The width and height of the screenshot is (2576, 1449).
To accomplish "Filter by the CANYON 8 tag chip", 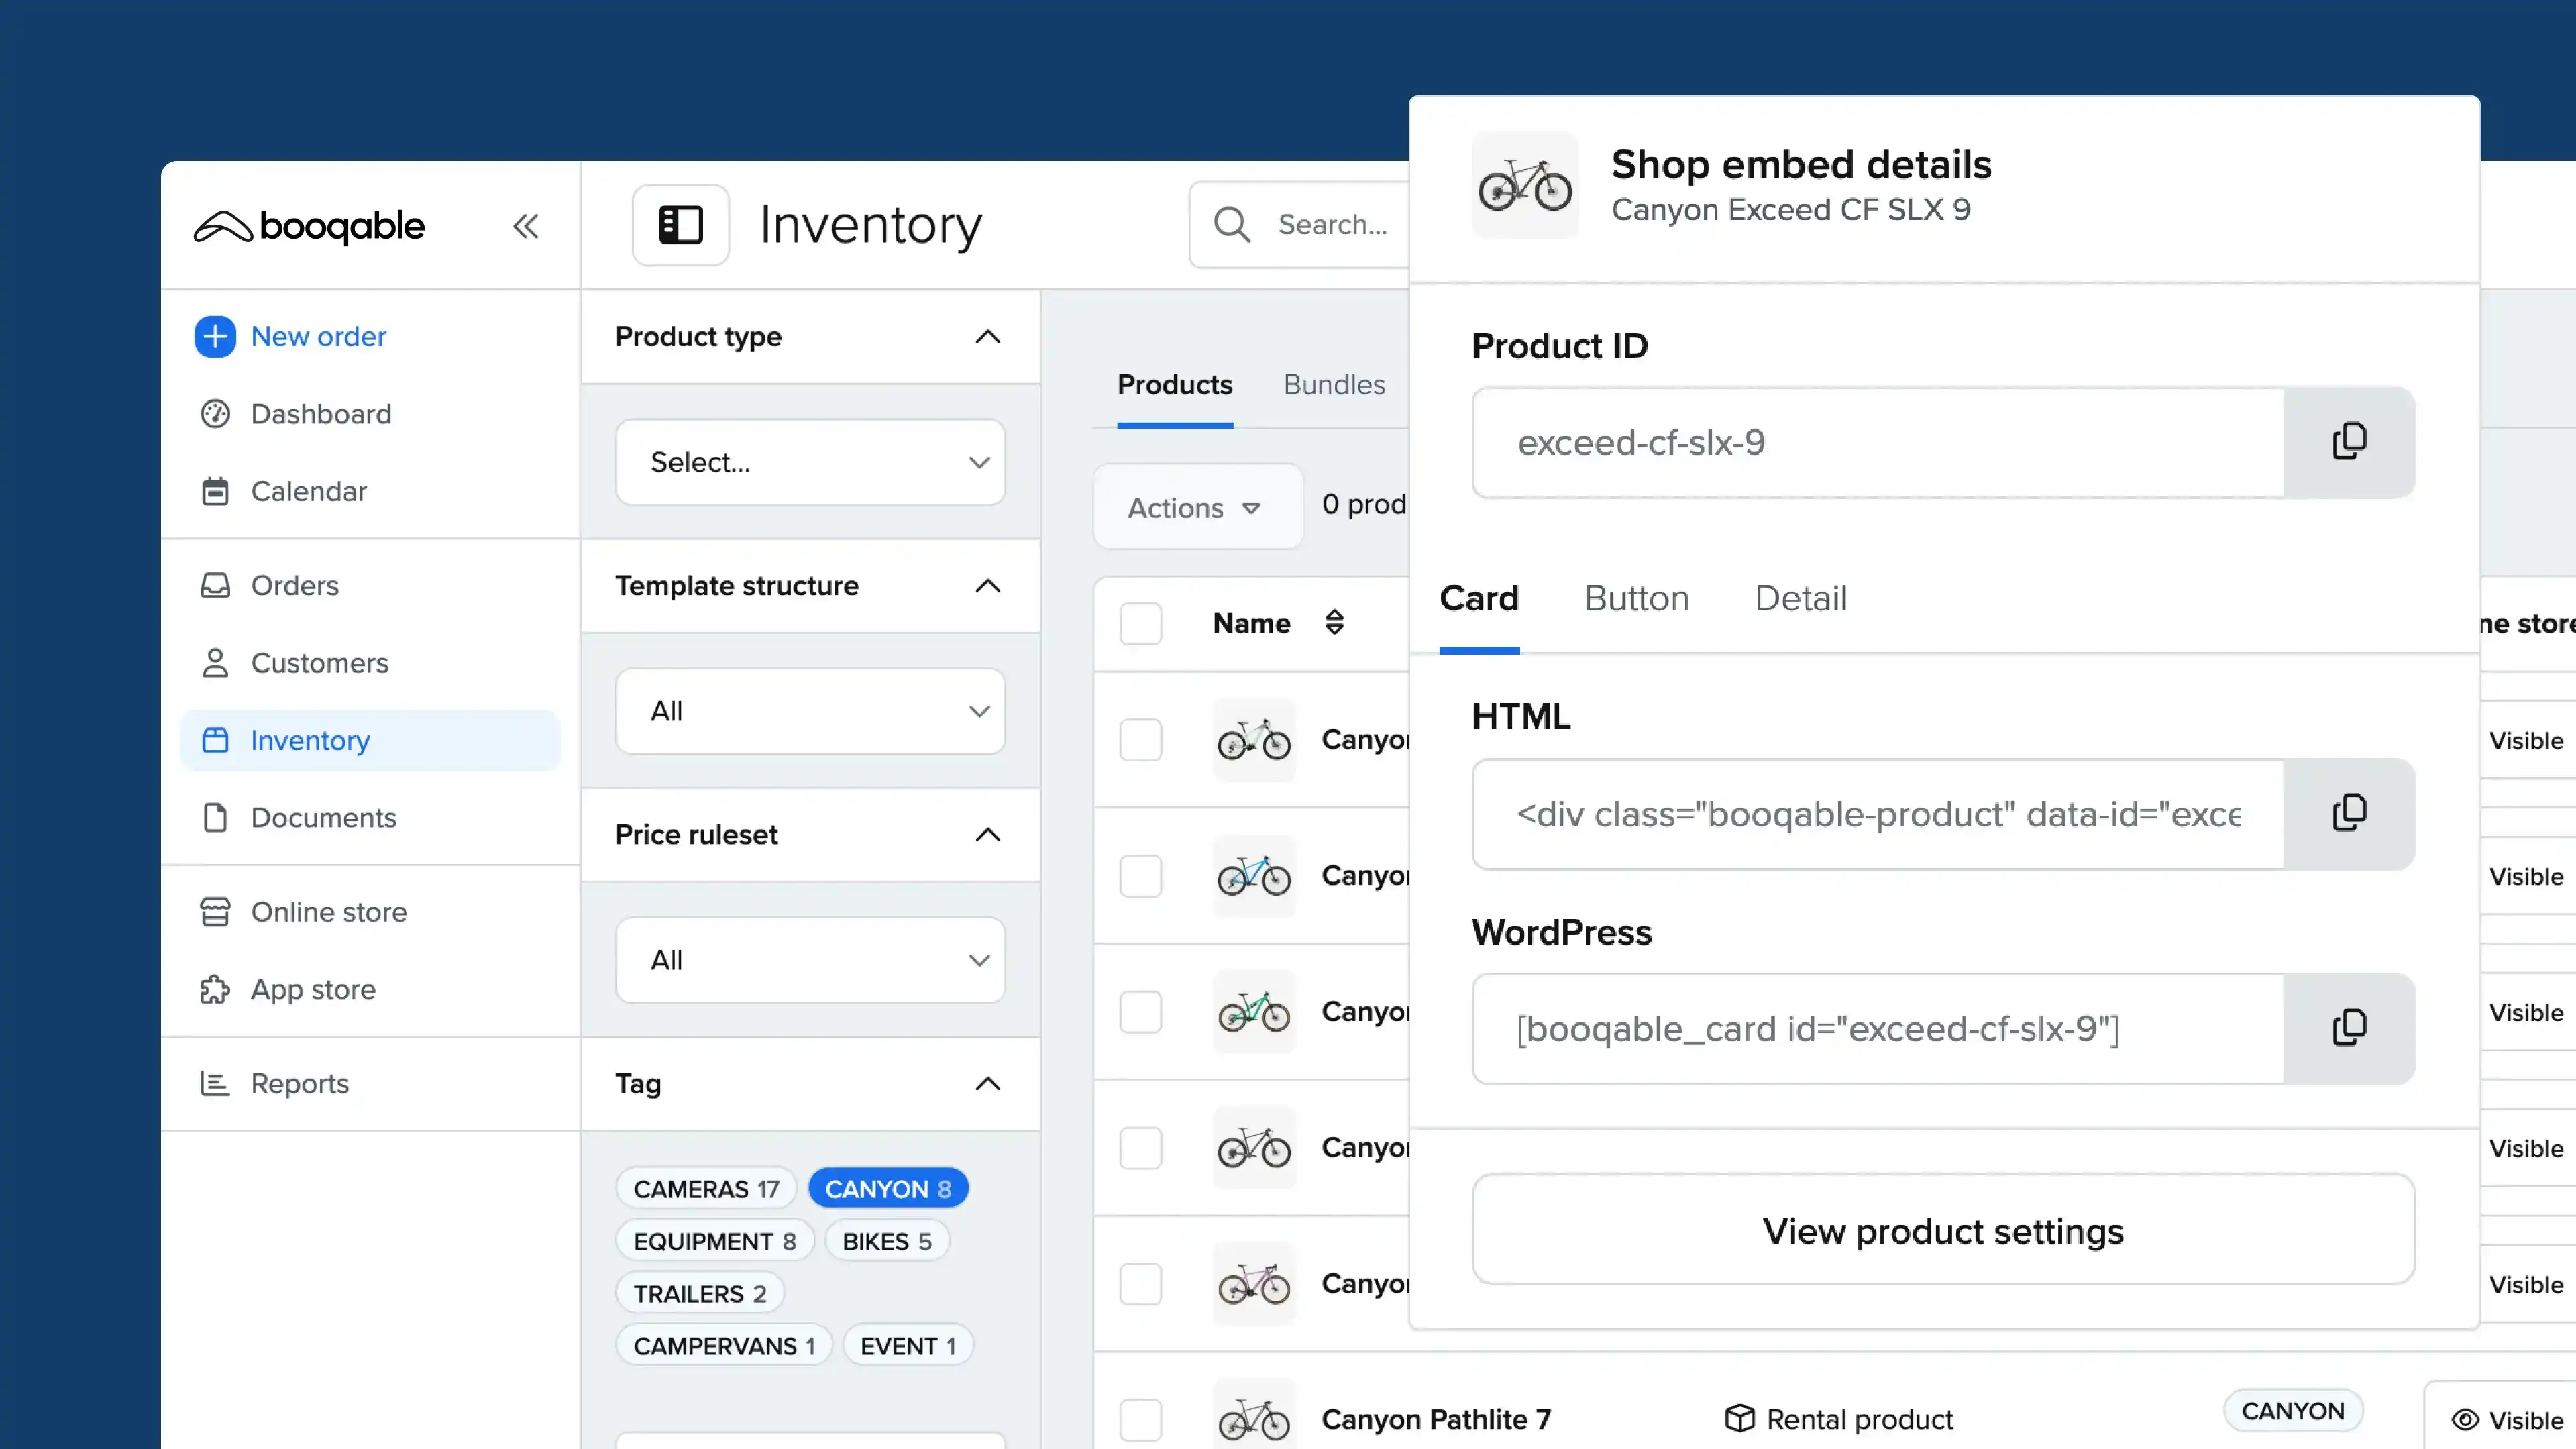I will tap(888, 1188).
